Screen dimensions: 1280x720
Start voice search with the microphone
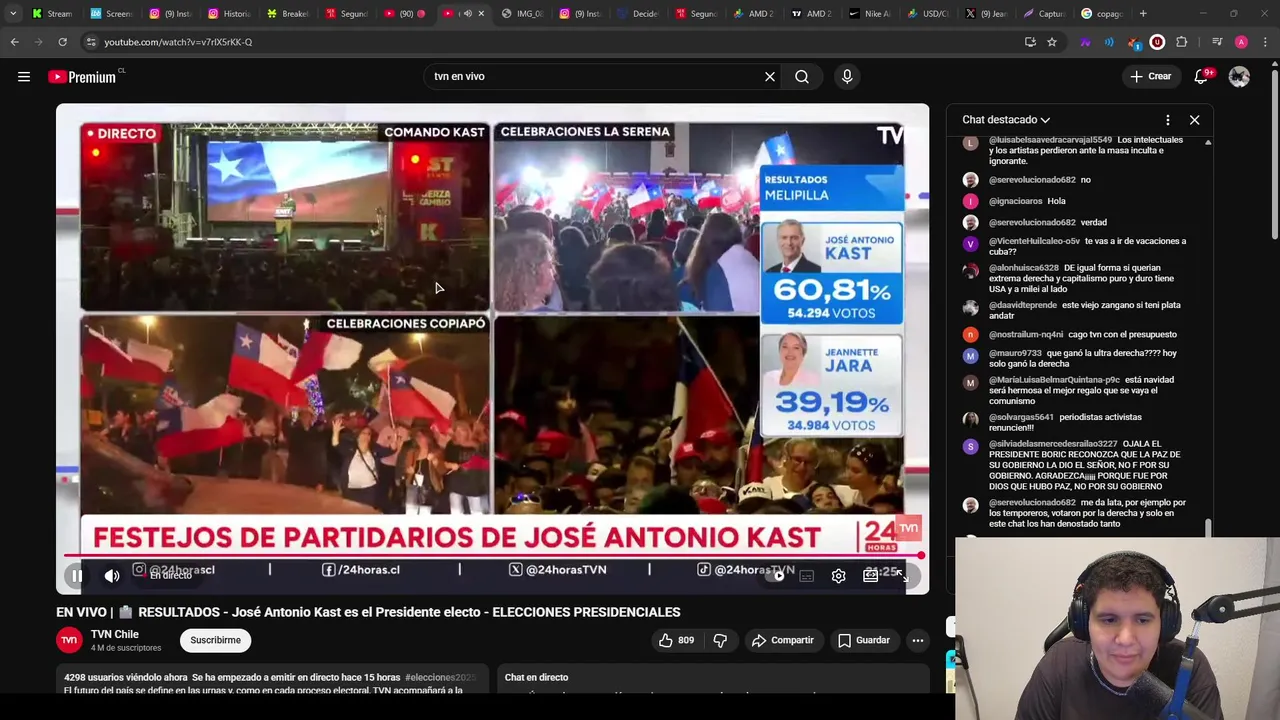click(847, 77)
